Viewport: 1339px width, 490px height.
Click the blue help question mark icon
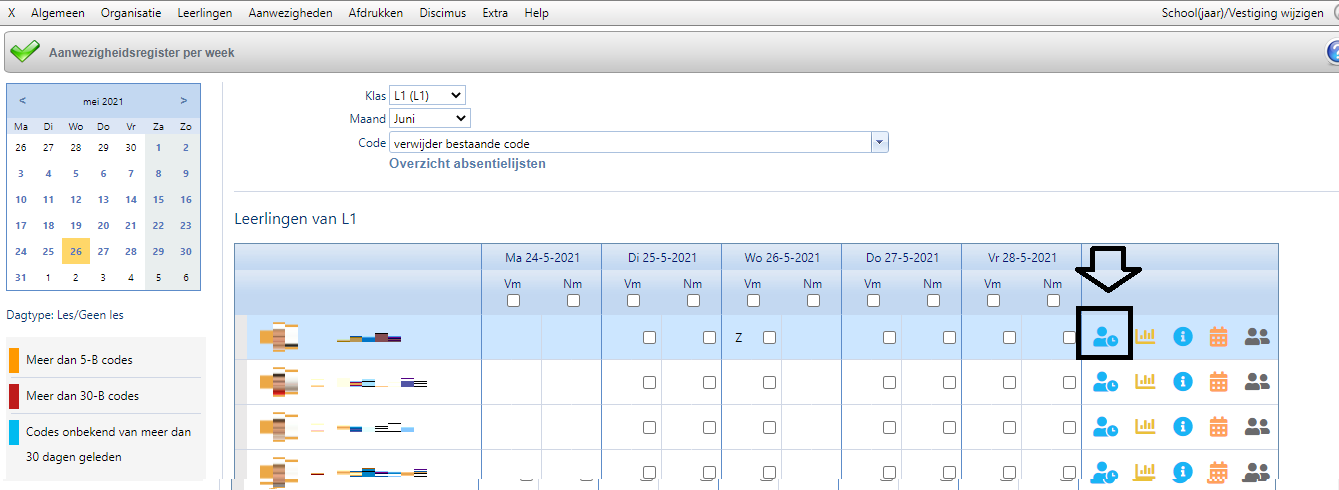tap(1333, 52)
